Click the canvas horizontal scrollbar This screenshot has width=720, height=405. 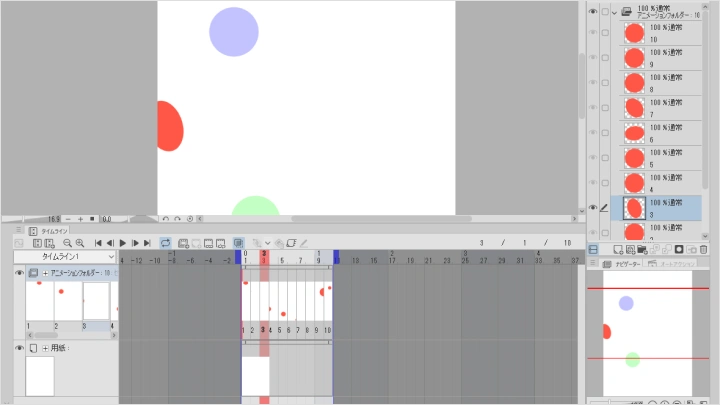click(382, 219)
